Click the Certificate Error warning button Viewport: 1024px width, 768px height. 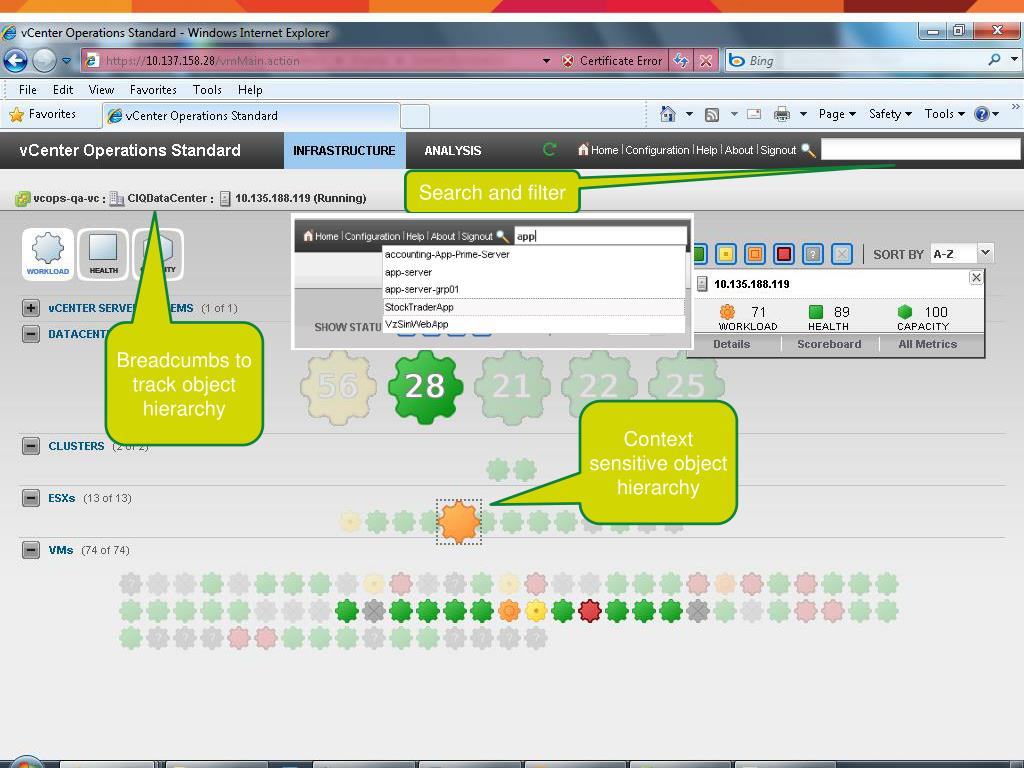[x=612, y=61]
